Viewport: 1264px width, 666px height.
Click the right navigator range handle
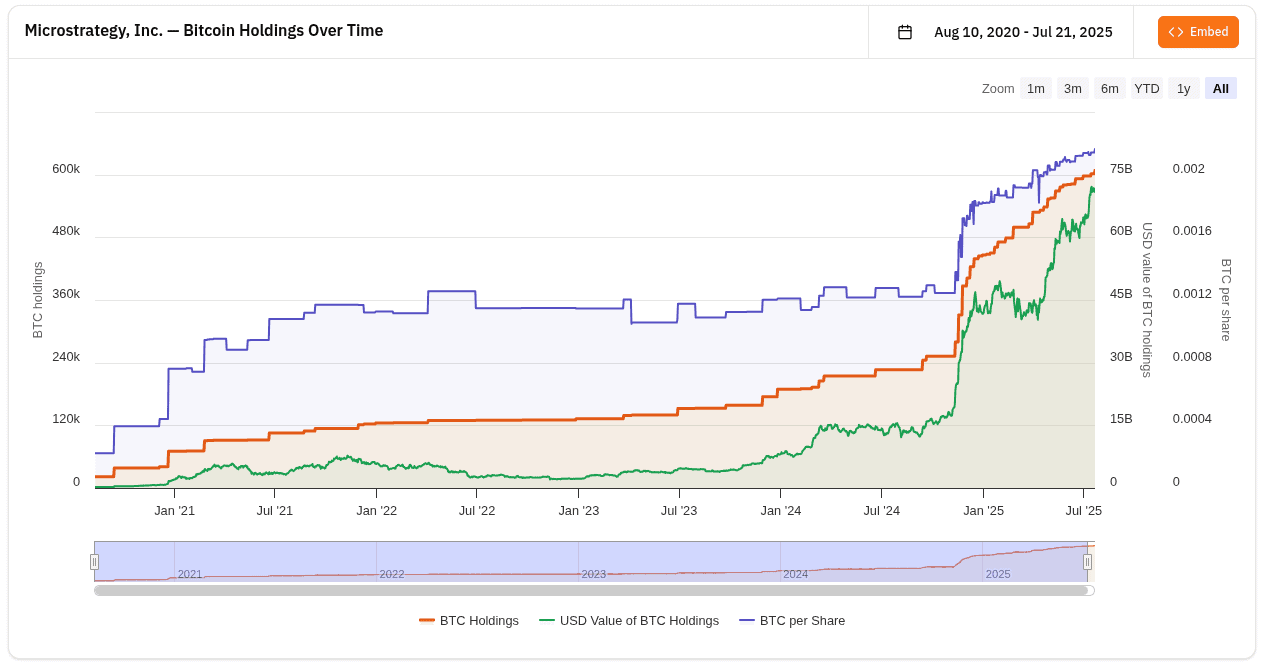click(x=1087, y=562)
